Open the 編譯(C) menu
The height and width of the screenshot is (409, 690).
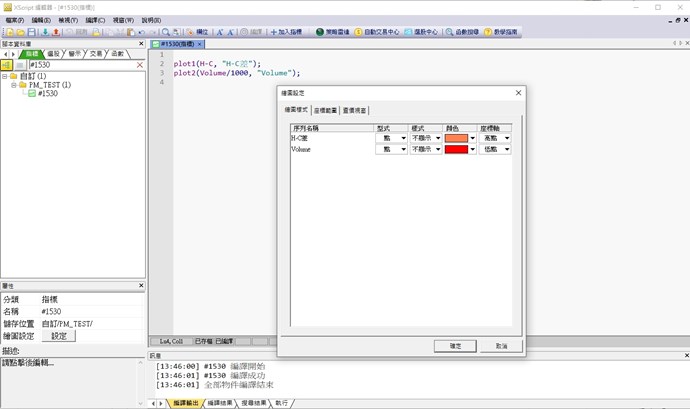(x=95, y=19)
